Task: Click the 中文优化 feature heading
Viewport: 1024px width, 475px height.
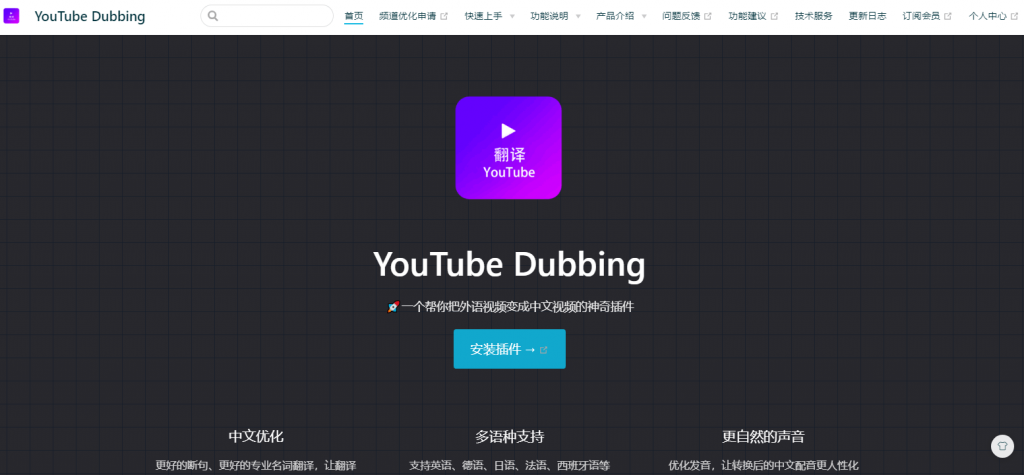Action: tap(256, 436)
